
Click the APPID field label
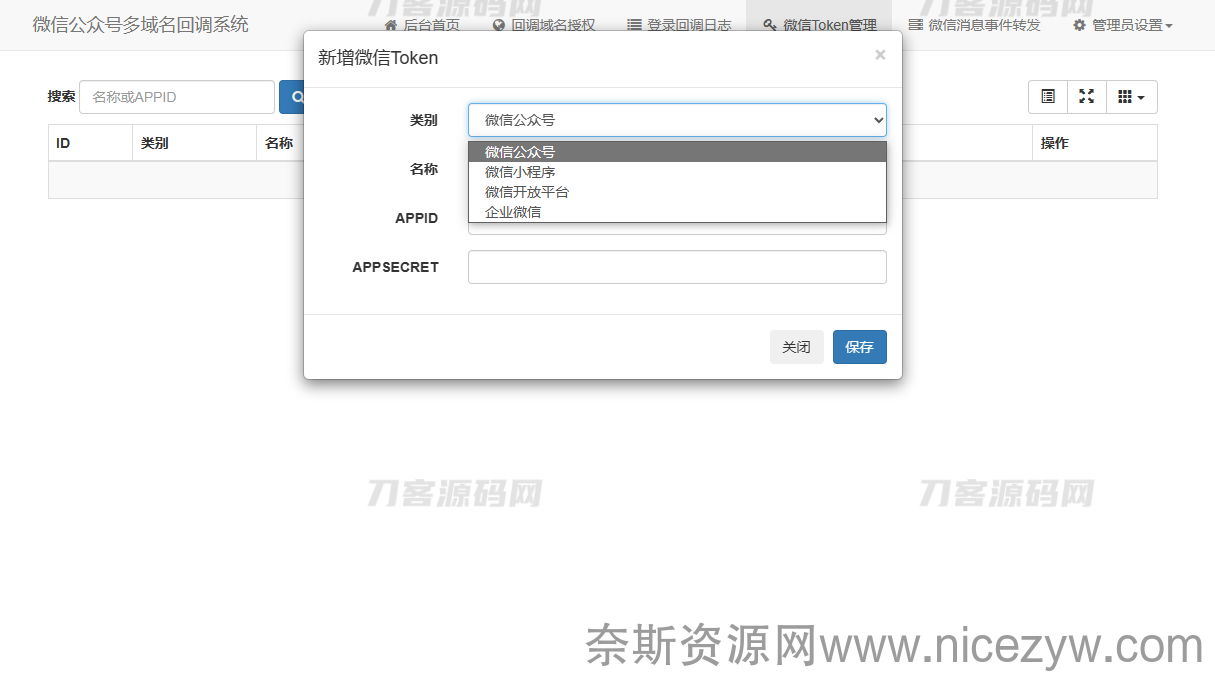[417, 218]
